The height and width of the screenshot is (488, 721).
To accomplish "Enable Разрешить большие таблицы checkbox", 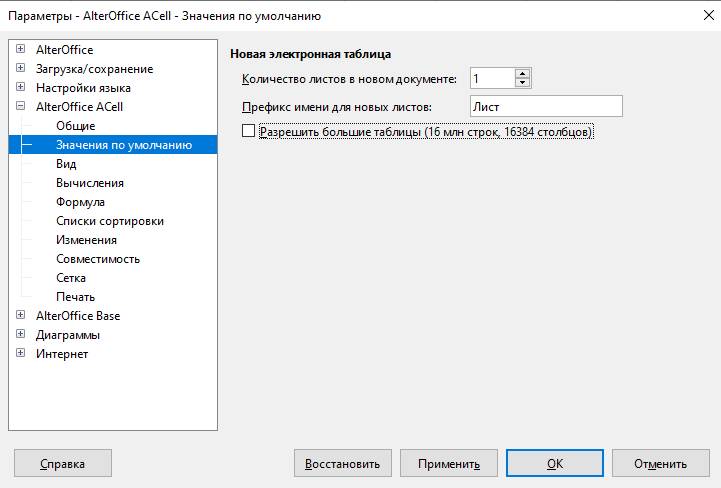I will point(248,131).
